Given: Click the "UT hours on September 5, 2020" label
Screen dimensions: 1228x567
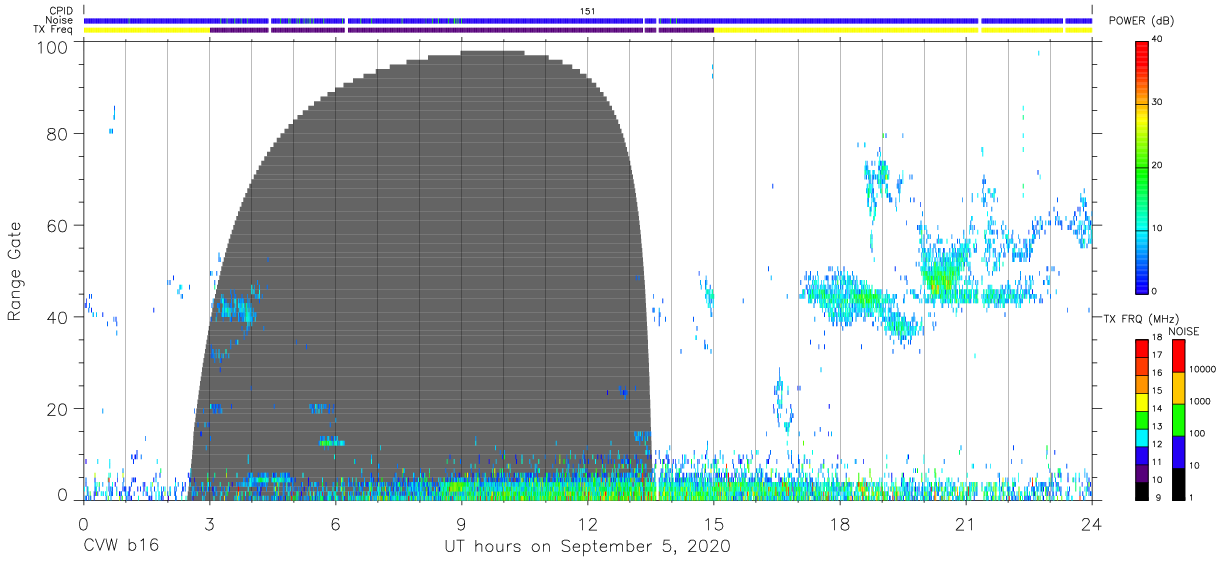Looking at the screenshot, I should (x=587, y=547).
